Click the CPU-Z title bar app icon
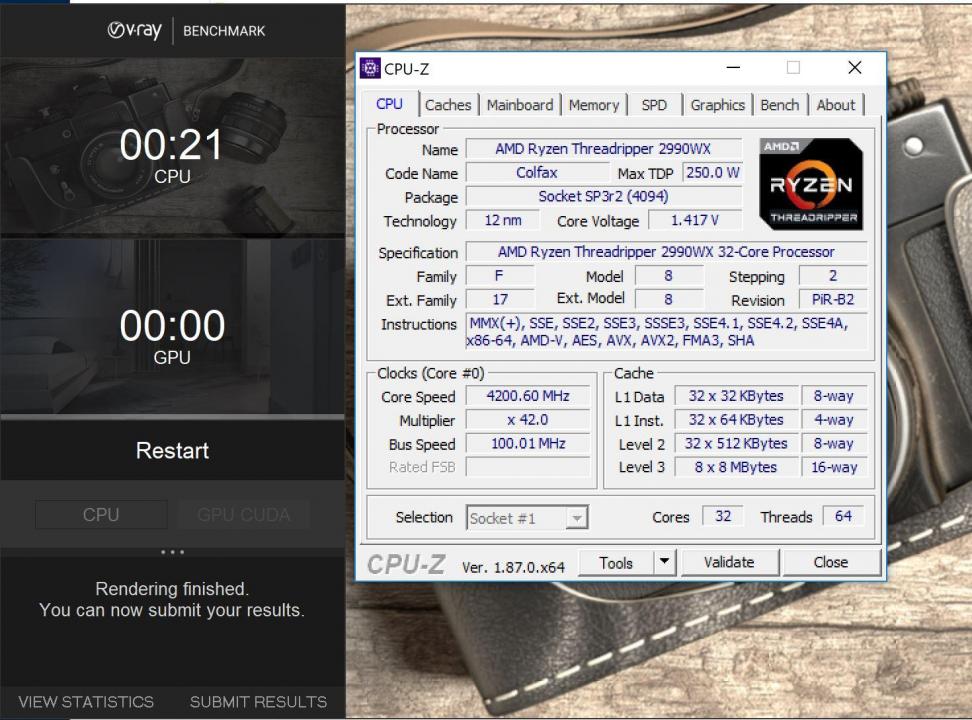 (370, 68)
